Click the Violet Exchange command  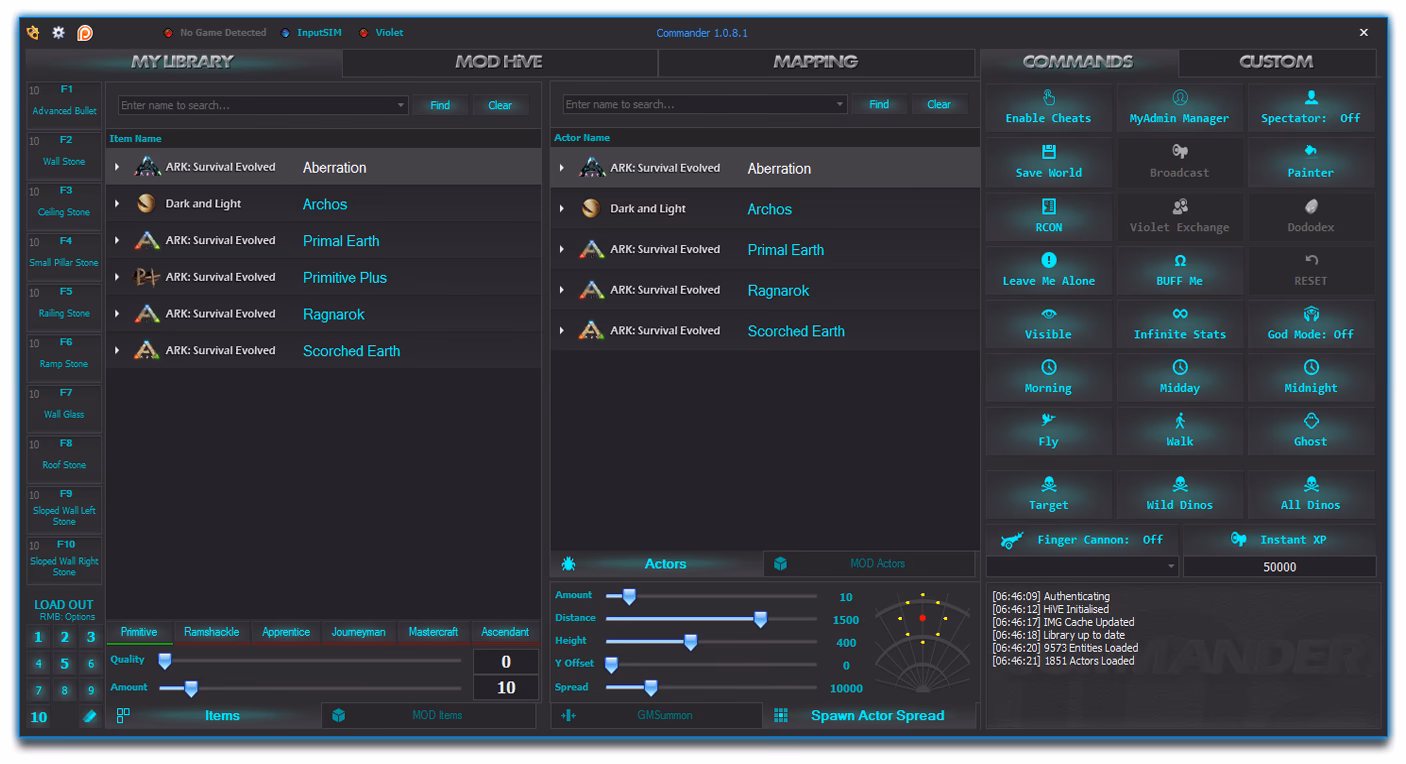(1179, 216)
